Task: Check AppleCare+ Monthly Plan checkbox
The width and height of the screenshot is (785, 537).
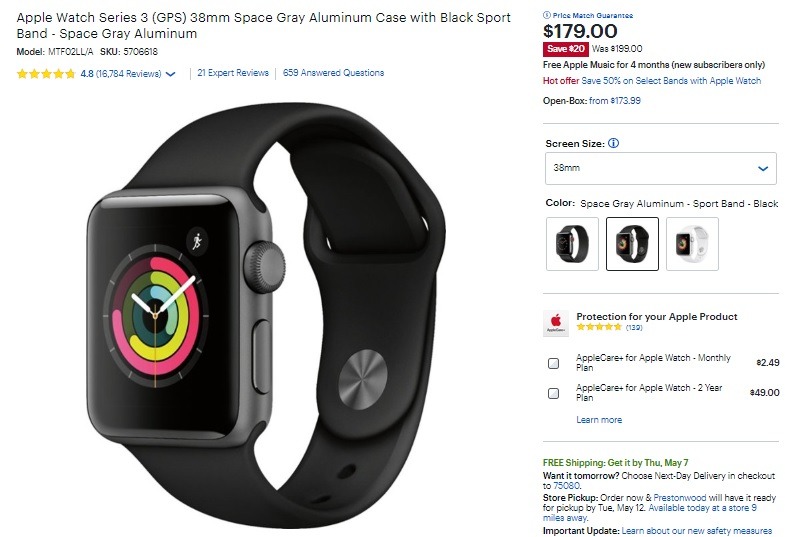Action: click(x=553, y=363)
